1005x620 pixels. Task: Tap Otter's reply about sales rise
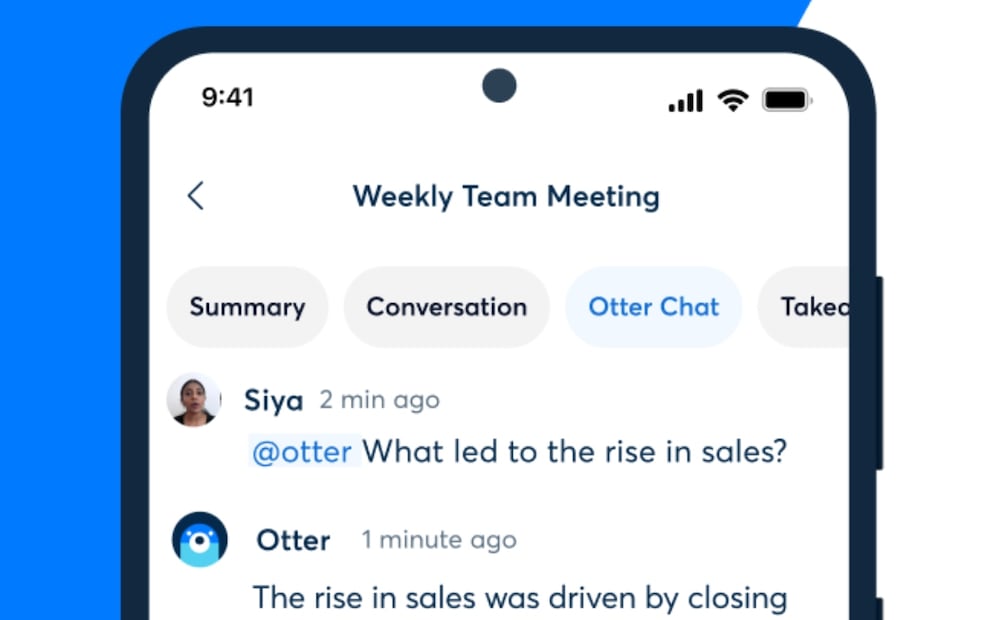520,598
